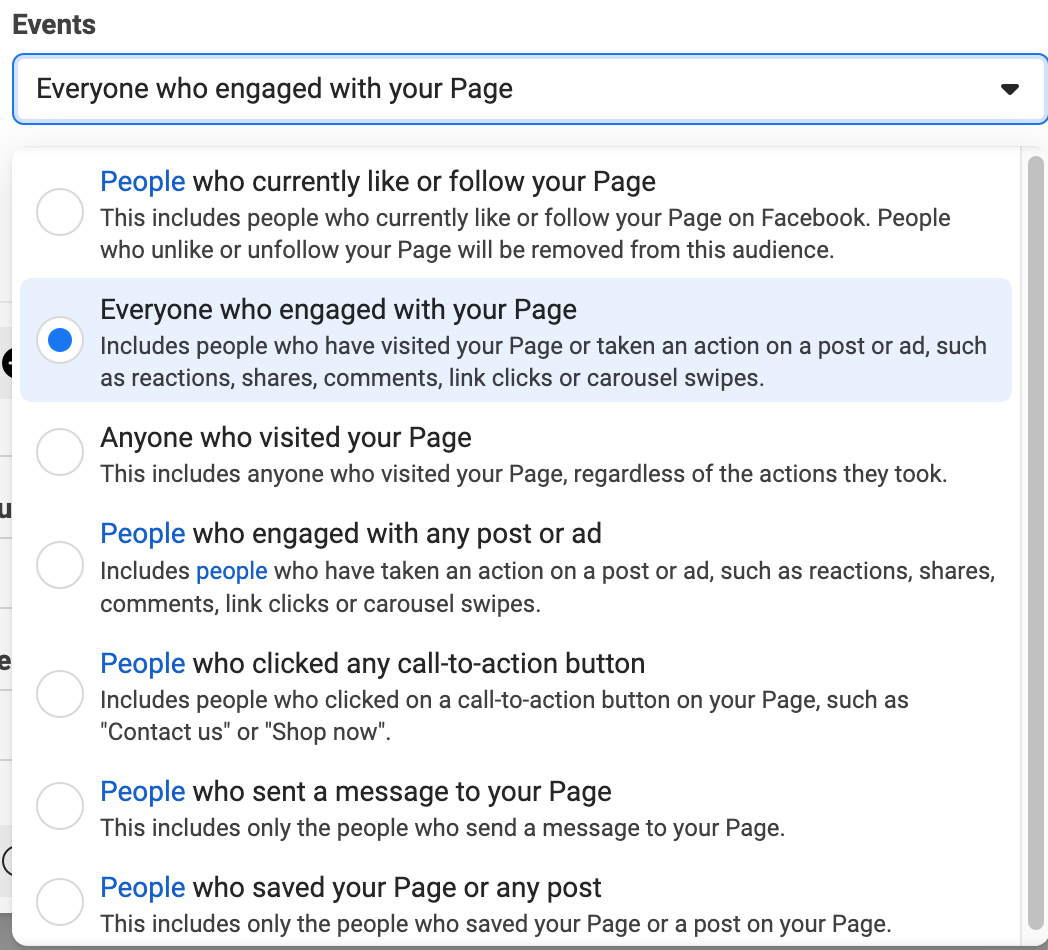
Task: Click the People link for message senders option
Action: tap(142, 791)
